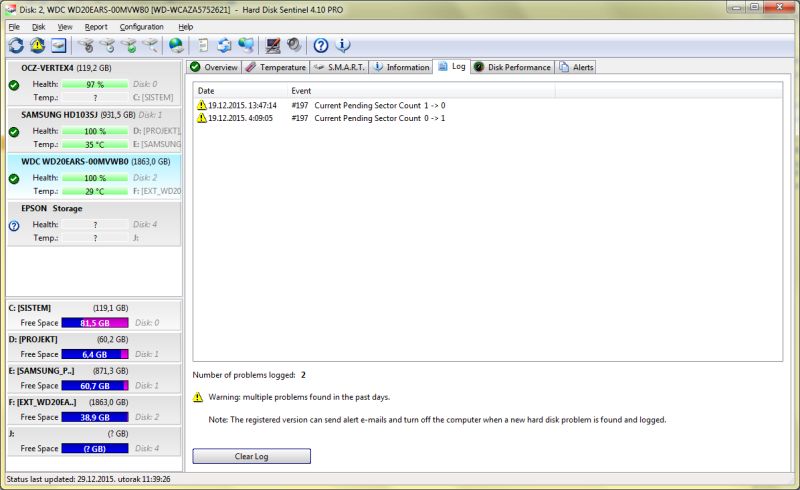Click the gray speaker sound icon

point(294,45)
